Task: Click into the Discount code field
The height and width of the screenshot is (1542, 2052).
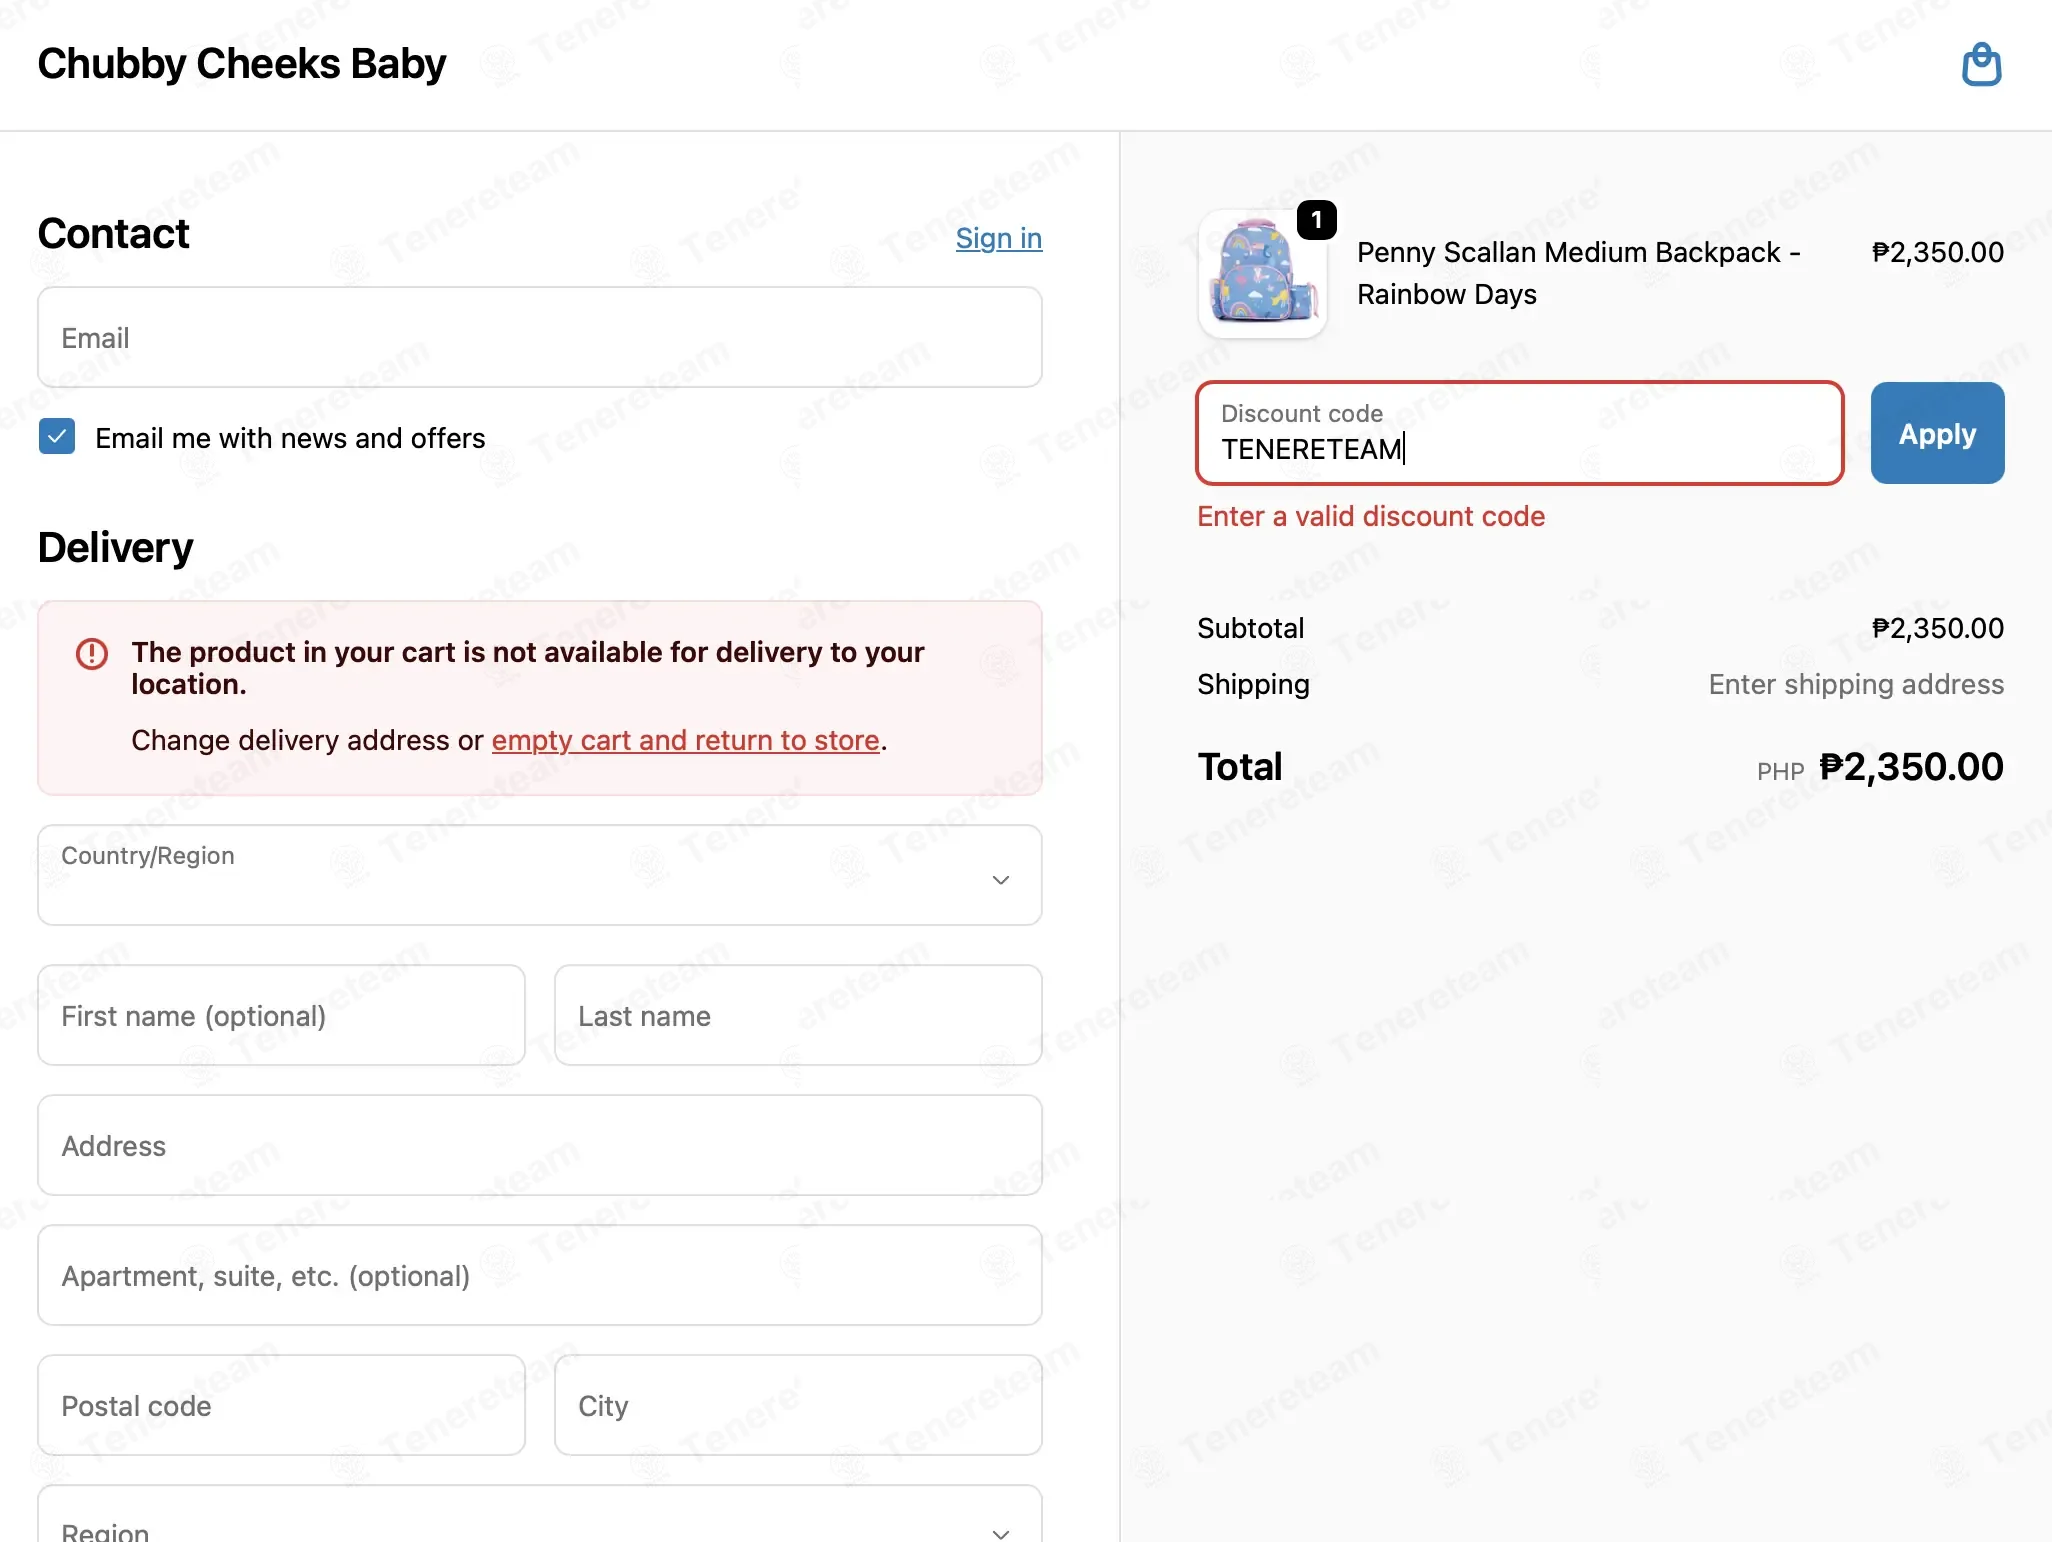Action: (1520, 433)
